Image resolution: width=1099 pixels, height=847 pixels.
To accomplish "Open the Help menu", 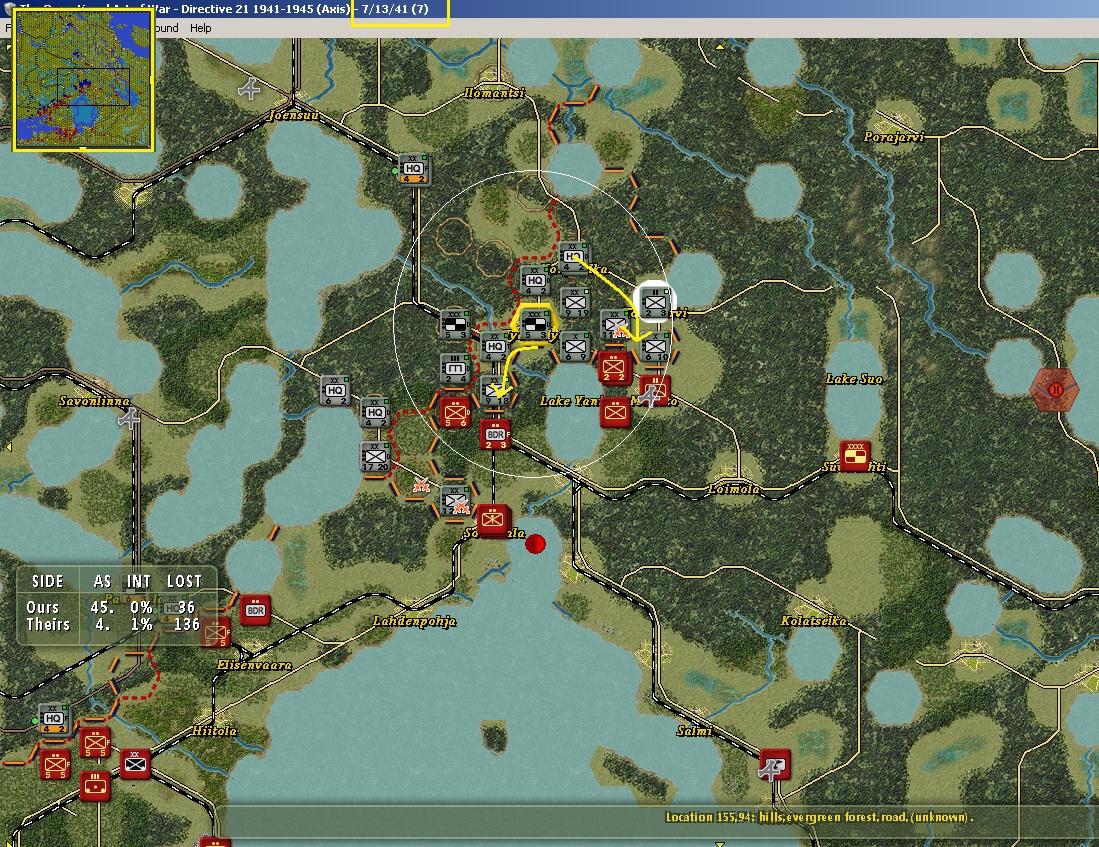I will coord(200,28).
